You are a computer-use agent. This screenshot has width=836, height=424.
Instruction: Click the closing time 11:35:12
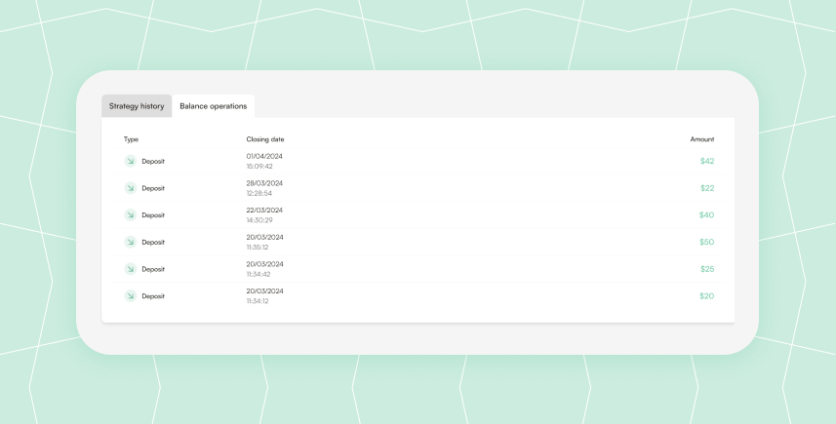click(257, 247)
